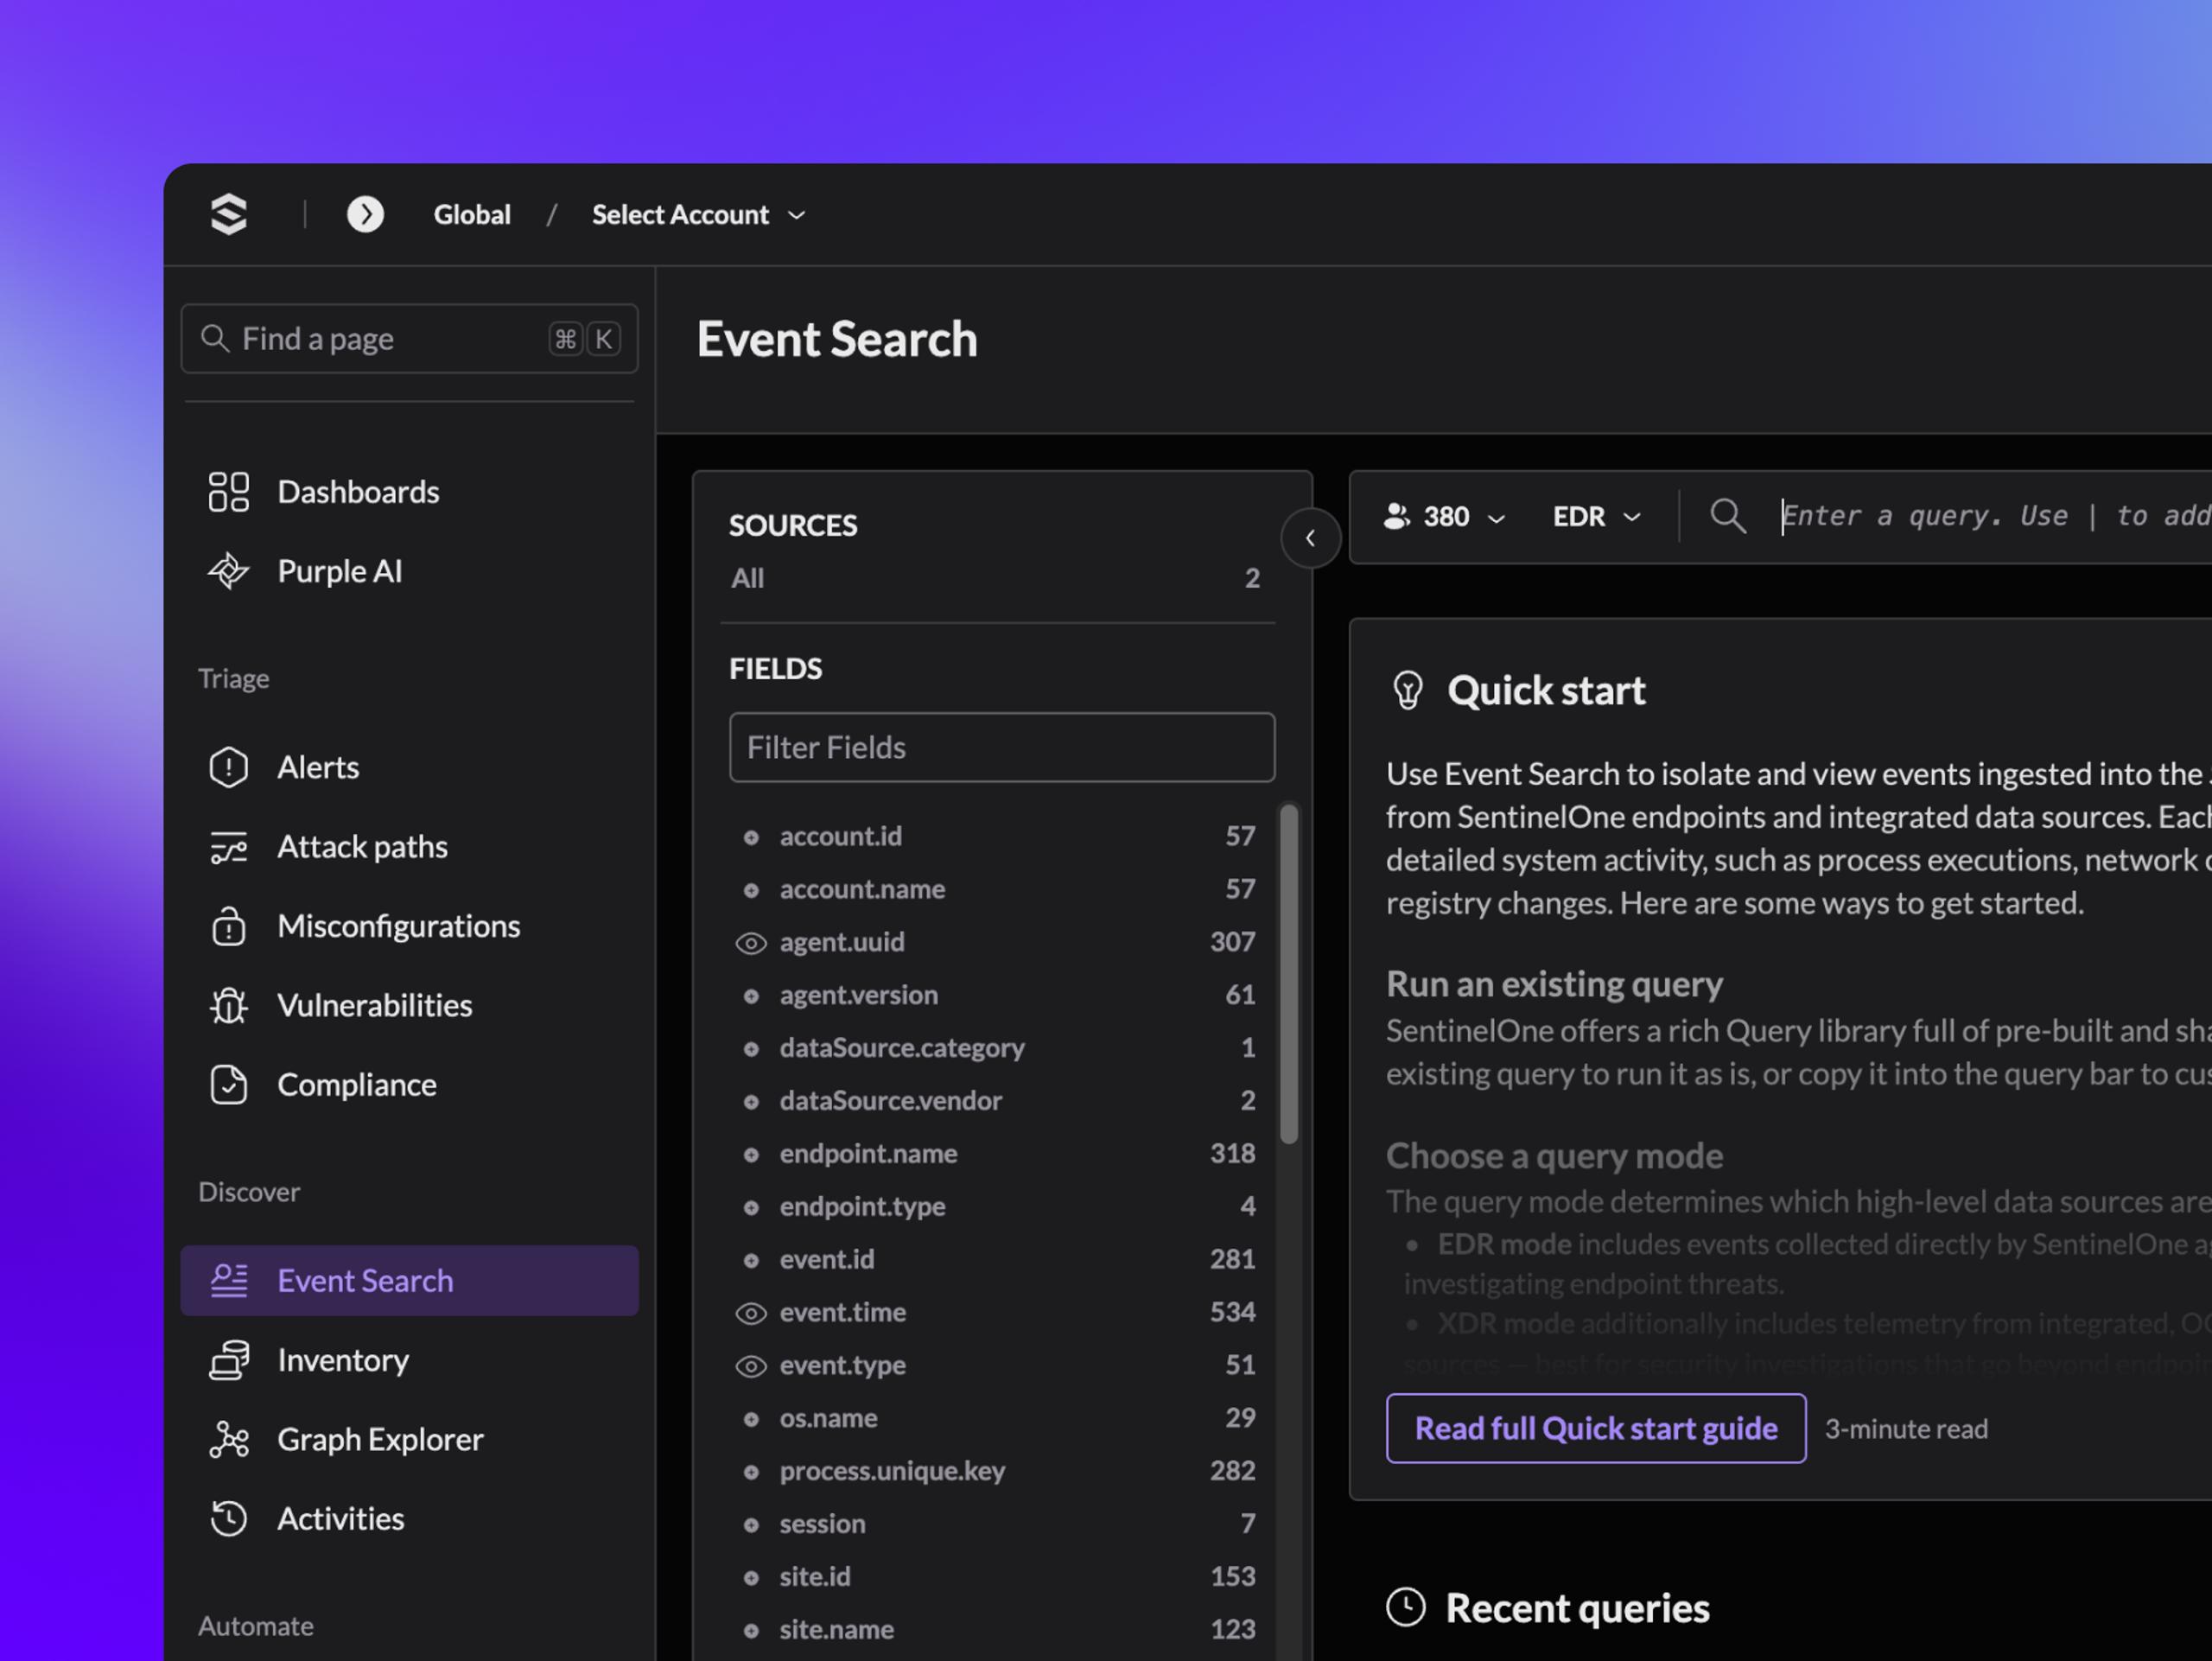Click the Recent queries heading
This screenshot has width=2212, height=1661.
[x=1578, y=1608]
